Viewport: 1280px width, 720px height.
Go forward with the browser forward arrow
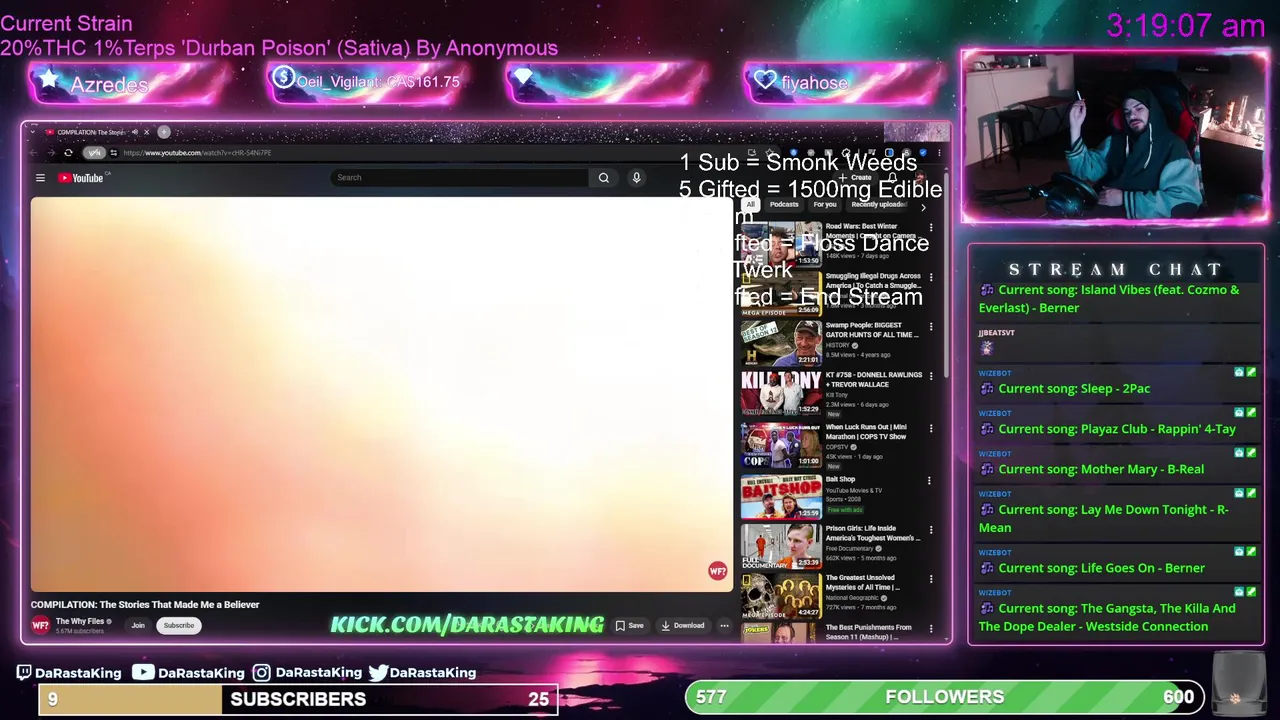coord(50,153)
